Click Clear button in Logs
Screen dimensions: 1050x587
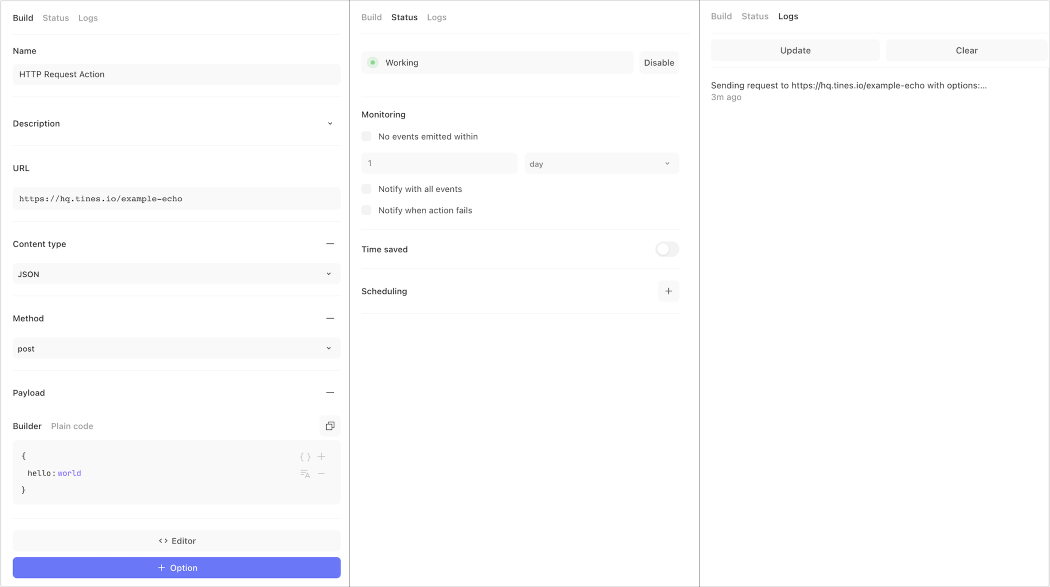966,50
